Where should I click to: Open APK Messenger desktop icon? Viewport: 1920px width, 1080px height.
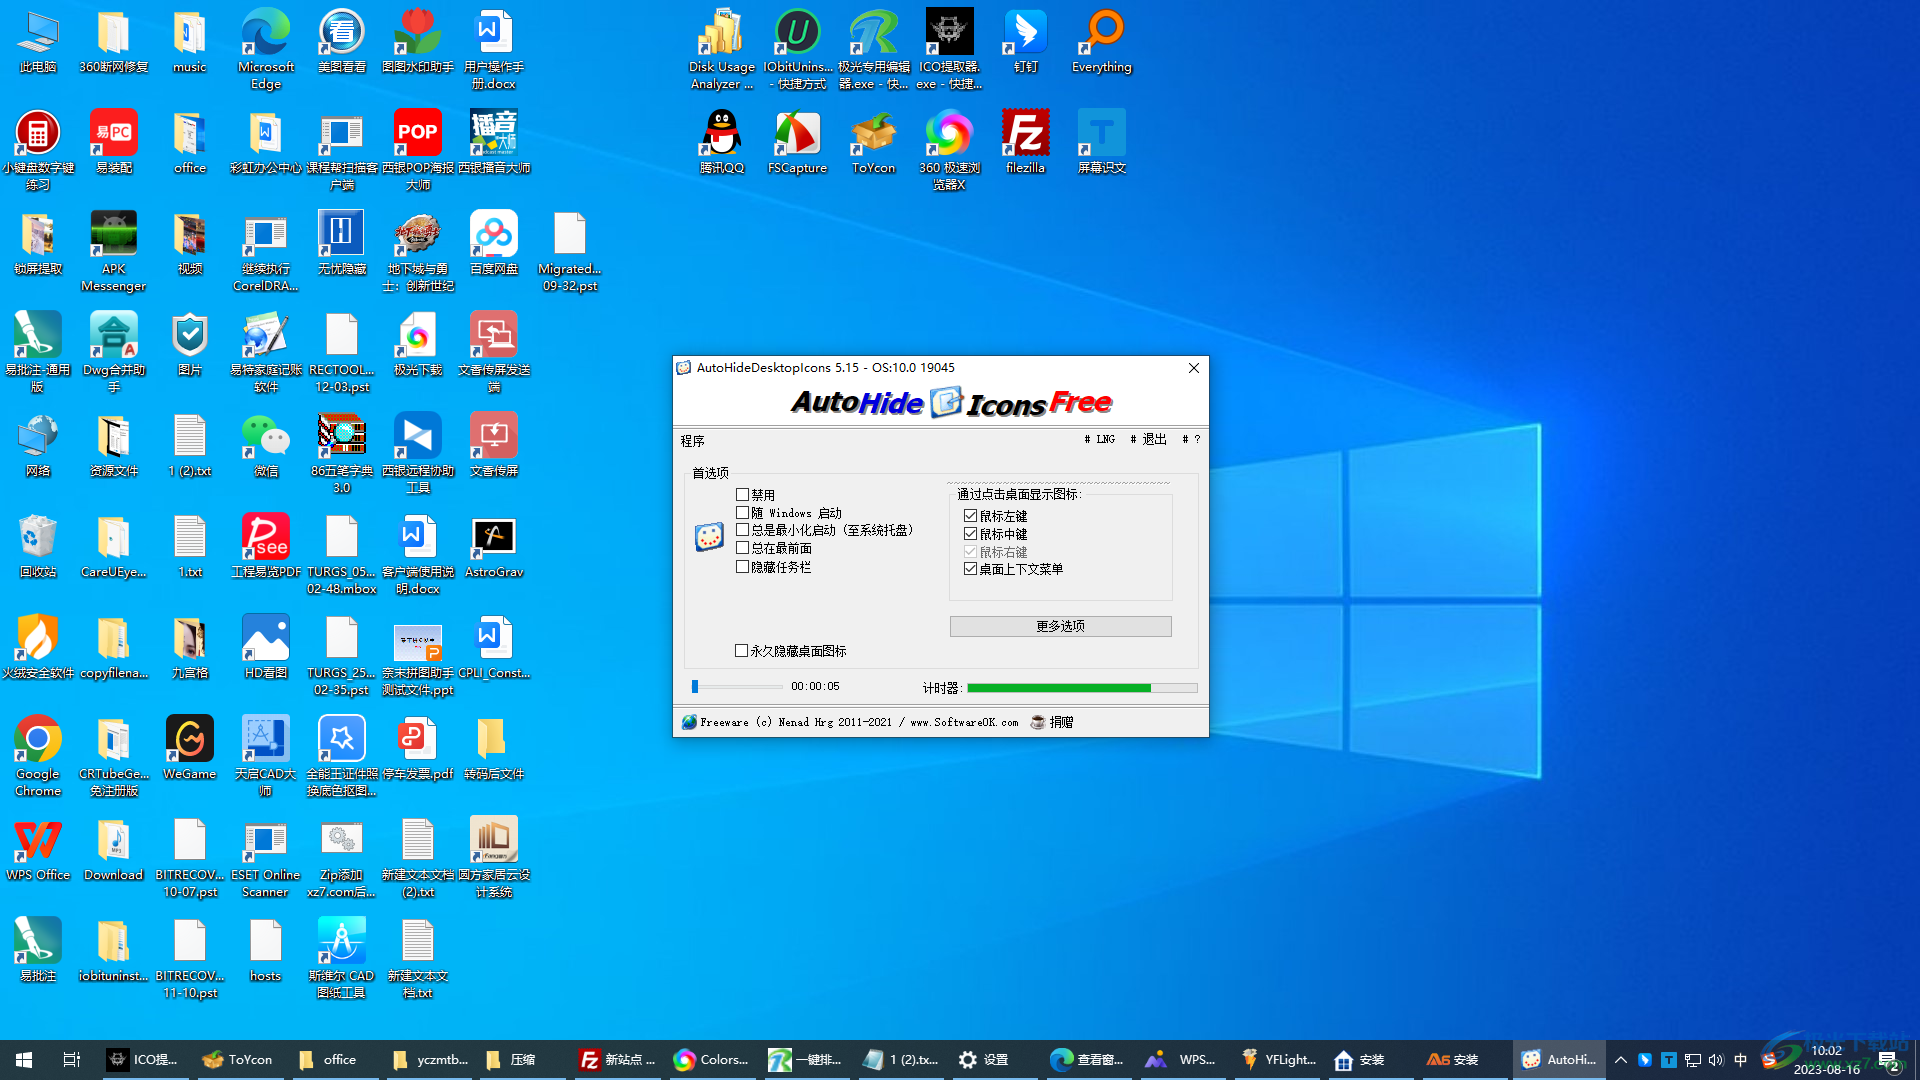tap(114, 251)
